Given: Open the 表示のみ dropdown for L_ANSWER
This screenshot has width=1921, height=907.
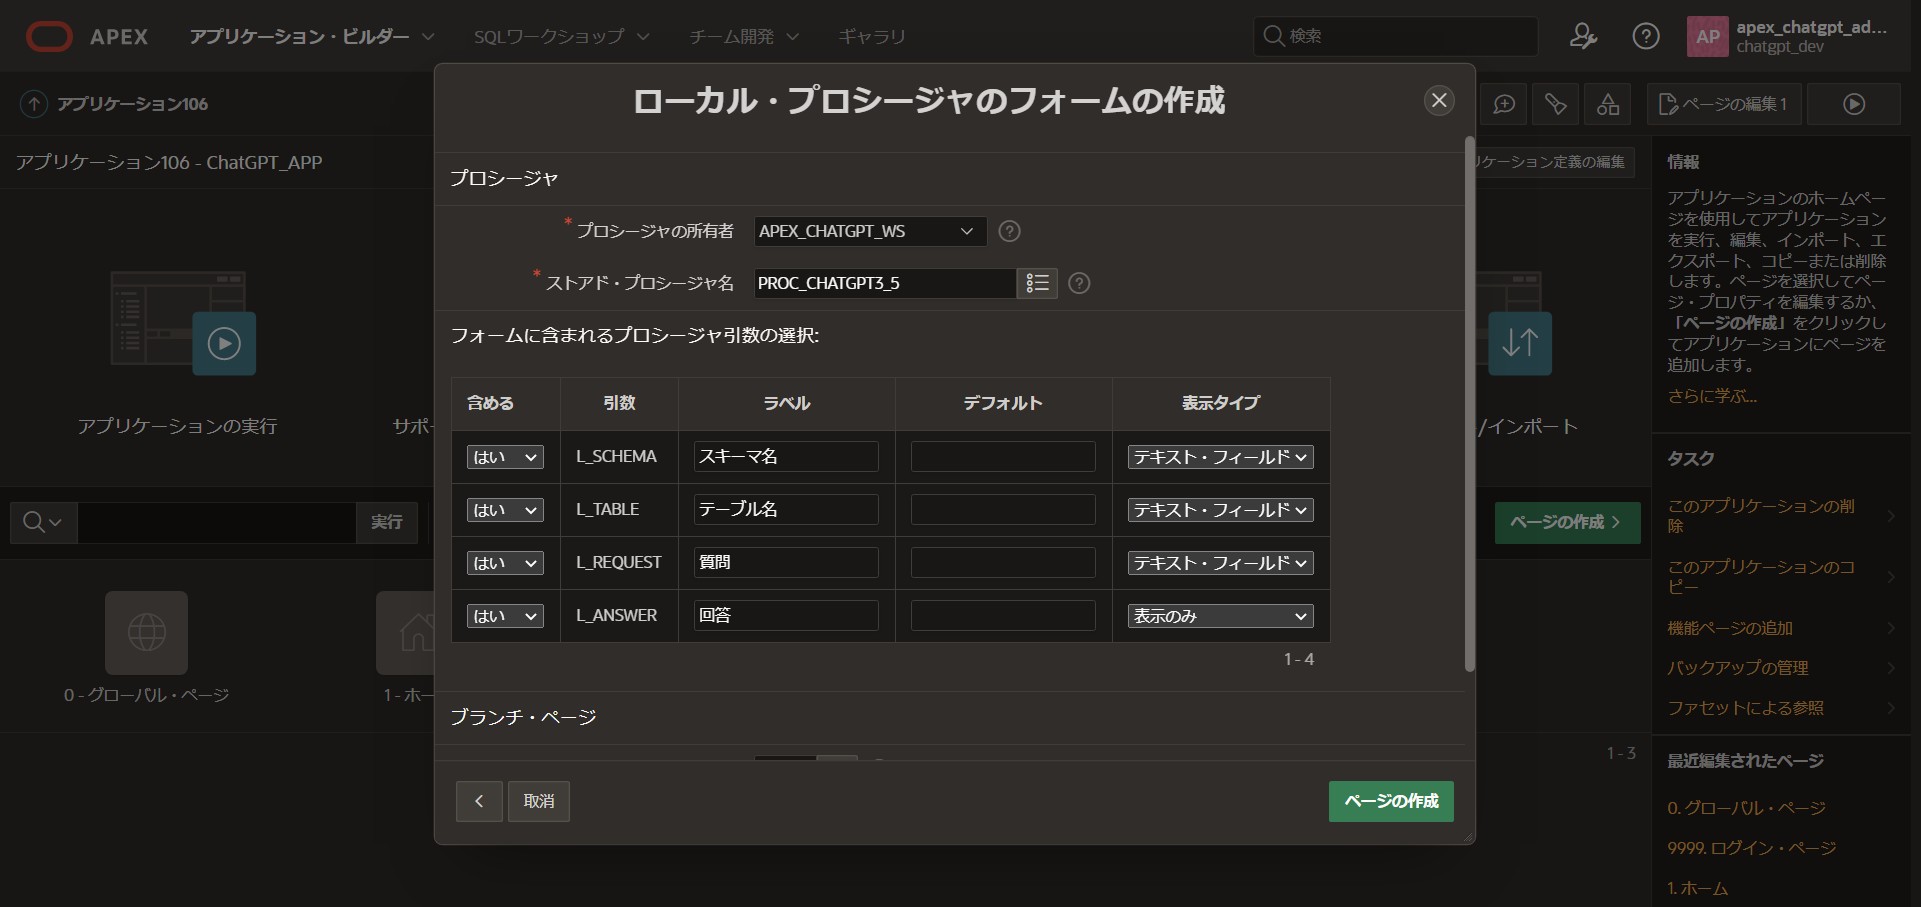Looking at the screenshot, I should 1221,616.
